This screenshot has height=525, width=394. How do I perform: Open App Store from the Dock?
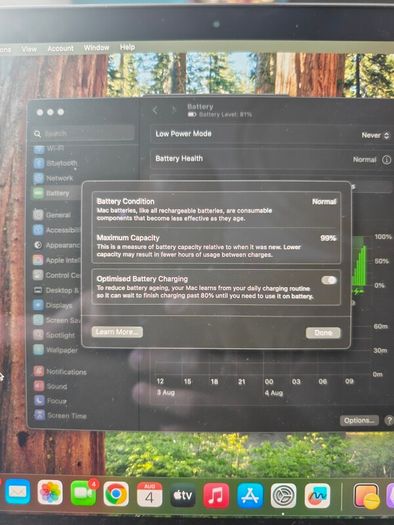click(250, 496)
